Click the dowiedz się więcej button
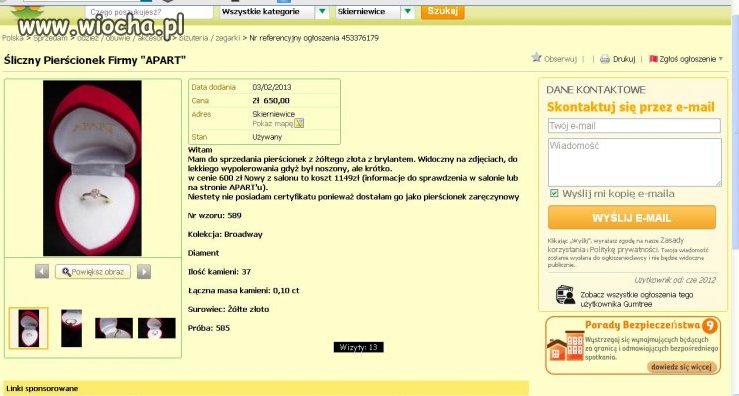This screenshot has height=396, width=739. (682, 366)
